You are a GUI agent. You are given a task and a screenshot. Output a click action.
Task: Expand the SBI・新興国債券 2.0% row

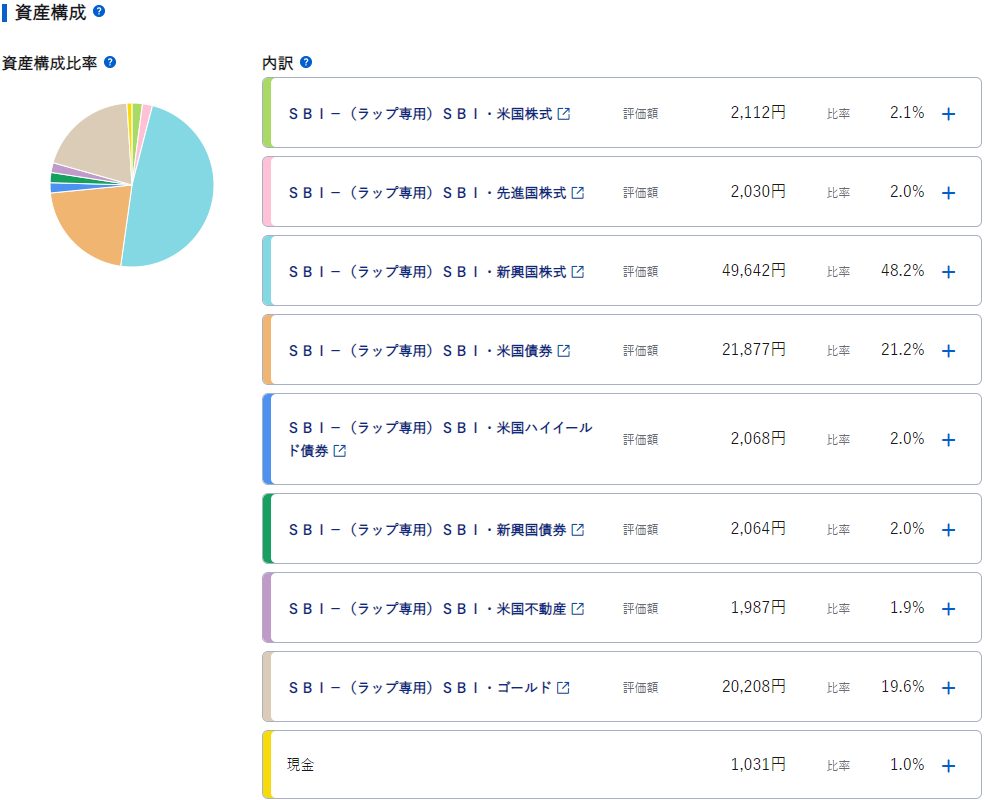pos(949,530)
